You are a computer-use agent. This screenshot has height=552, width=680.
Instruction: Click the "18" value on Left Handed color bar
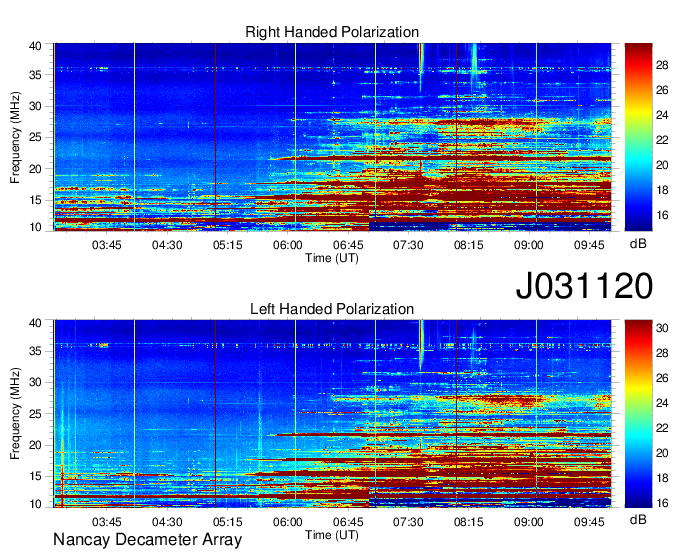click(662, 478)
